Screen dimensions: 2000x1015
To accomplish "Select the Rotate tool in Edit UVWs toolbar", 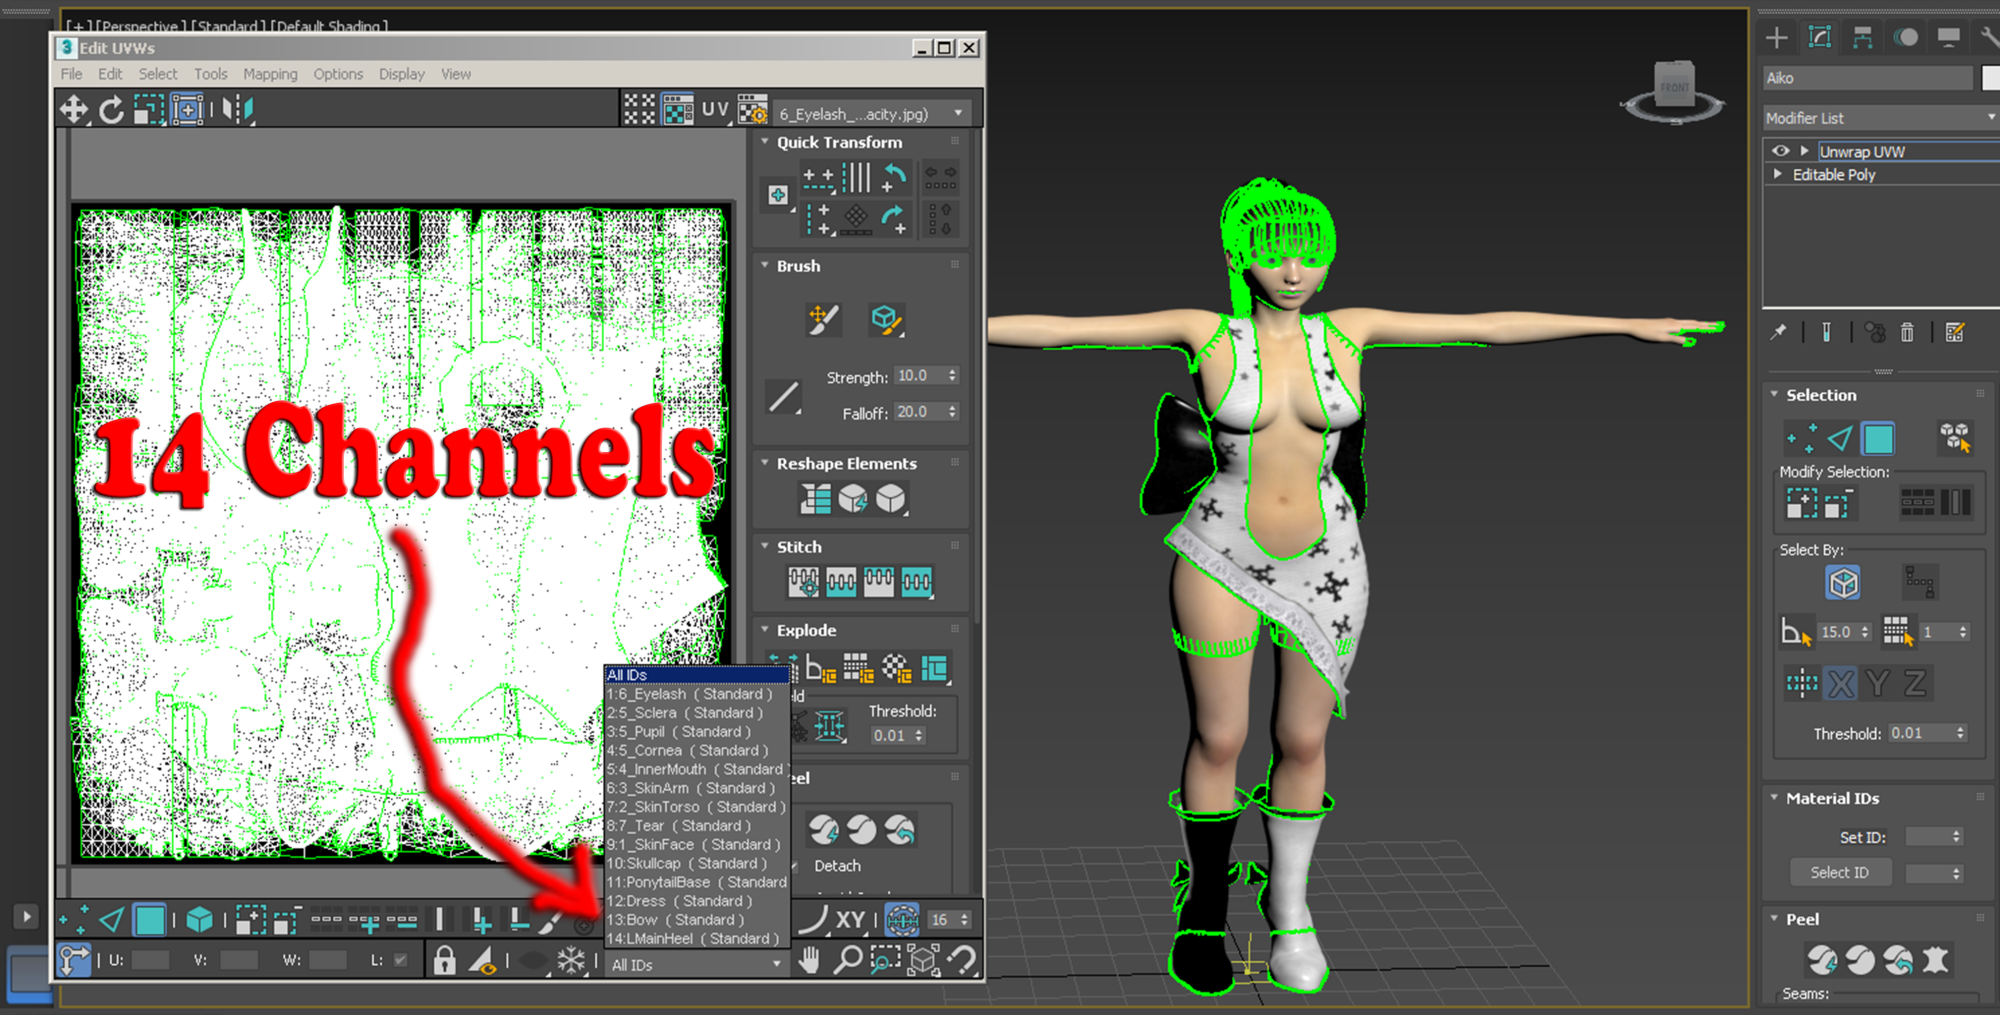I will tap(111, 109).
